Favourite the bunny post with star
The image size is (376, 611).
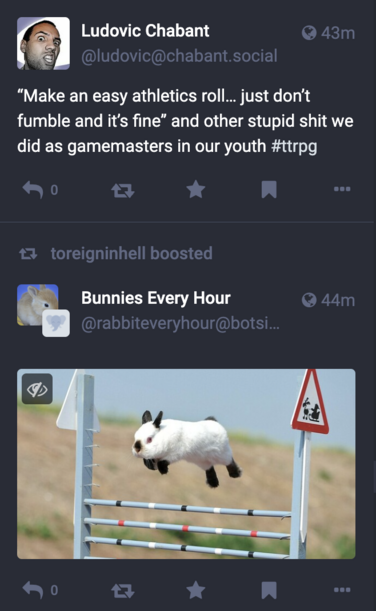(196, 590)
